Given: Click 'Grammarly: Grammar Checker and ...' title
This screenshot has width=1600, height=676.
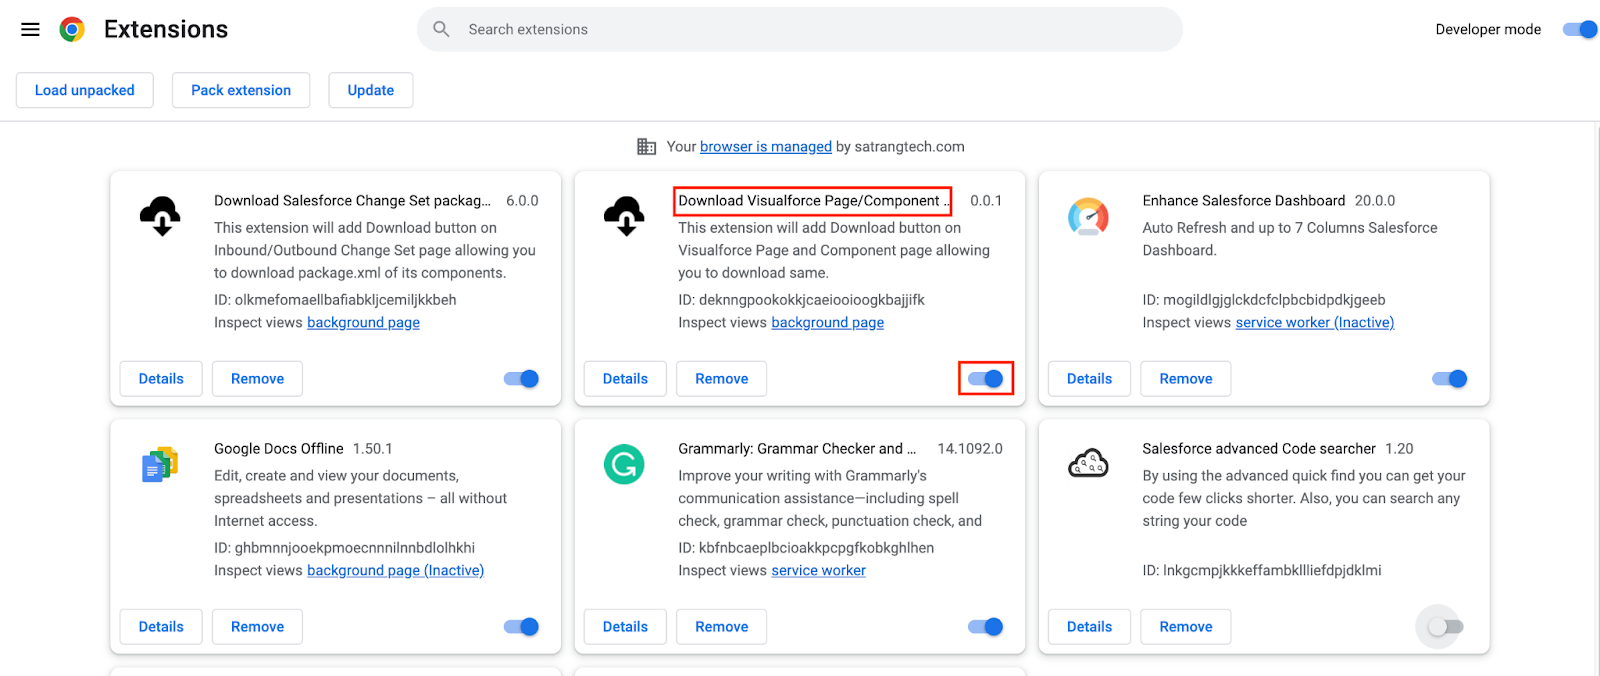Looking at the screenshot, I should pos(797,448).
